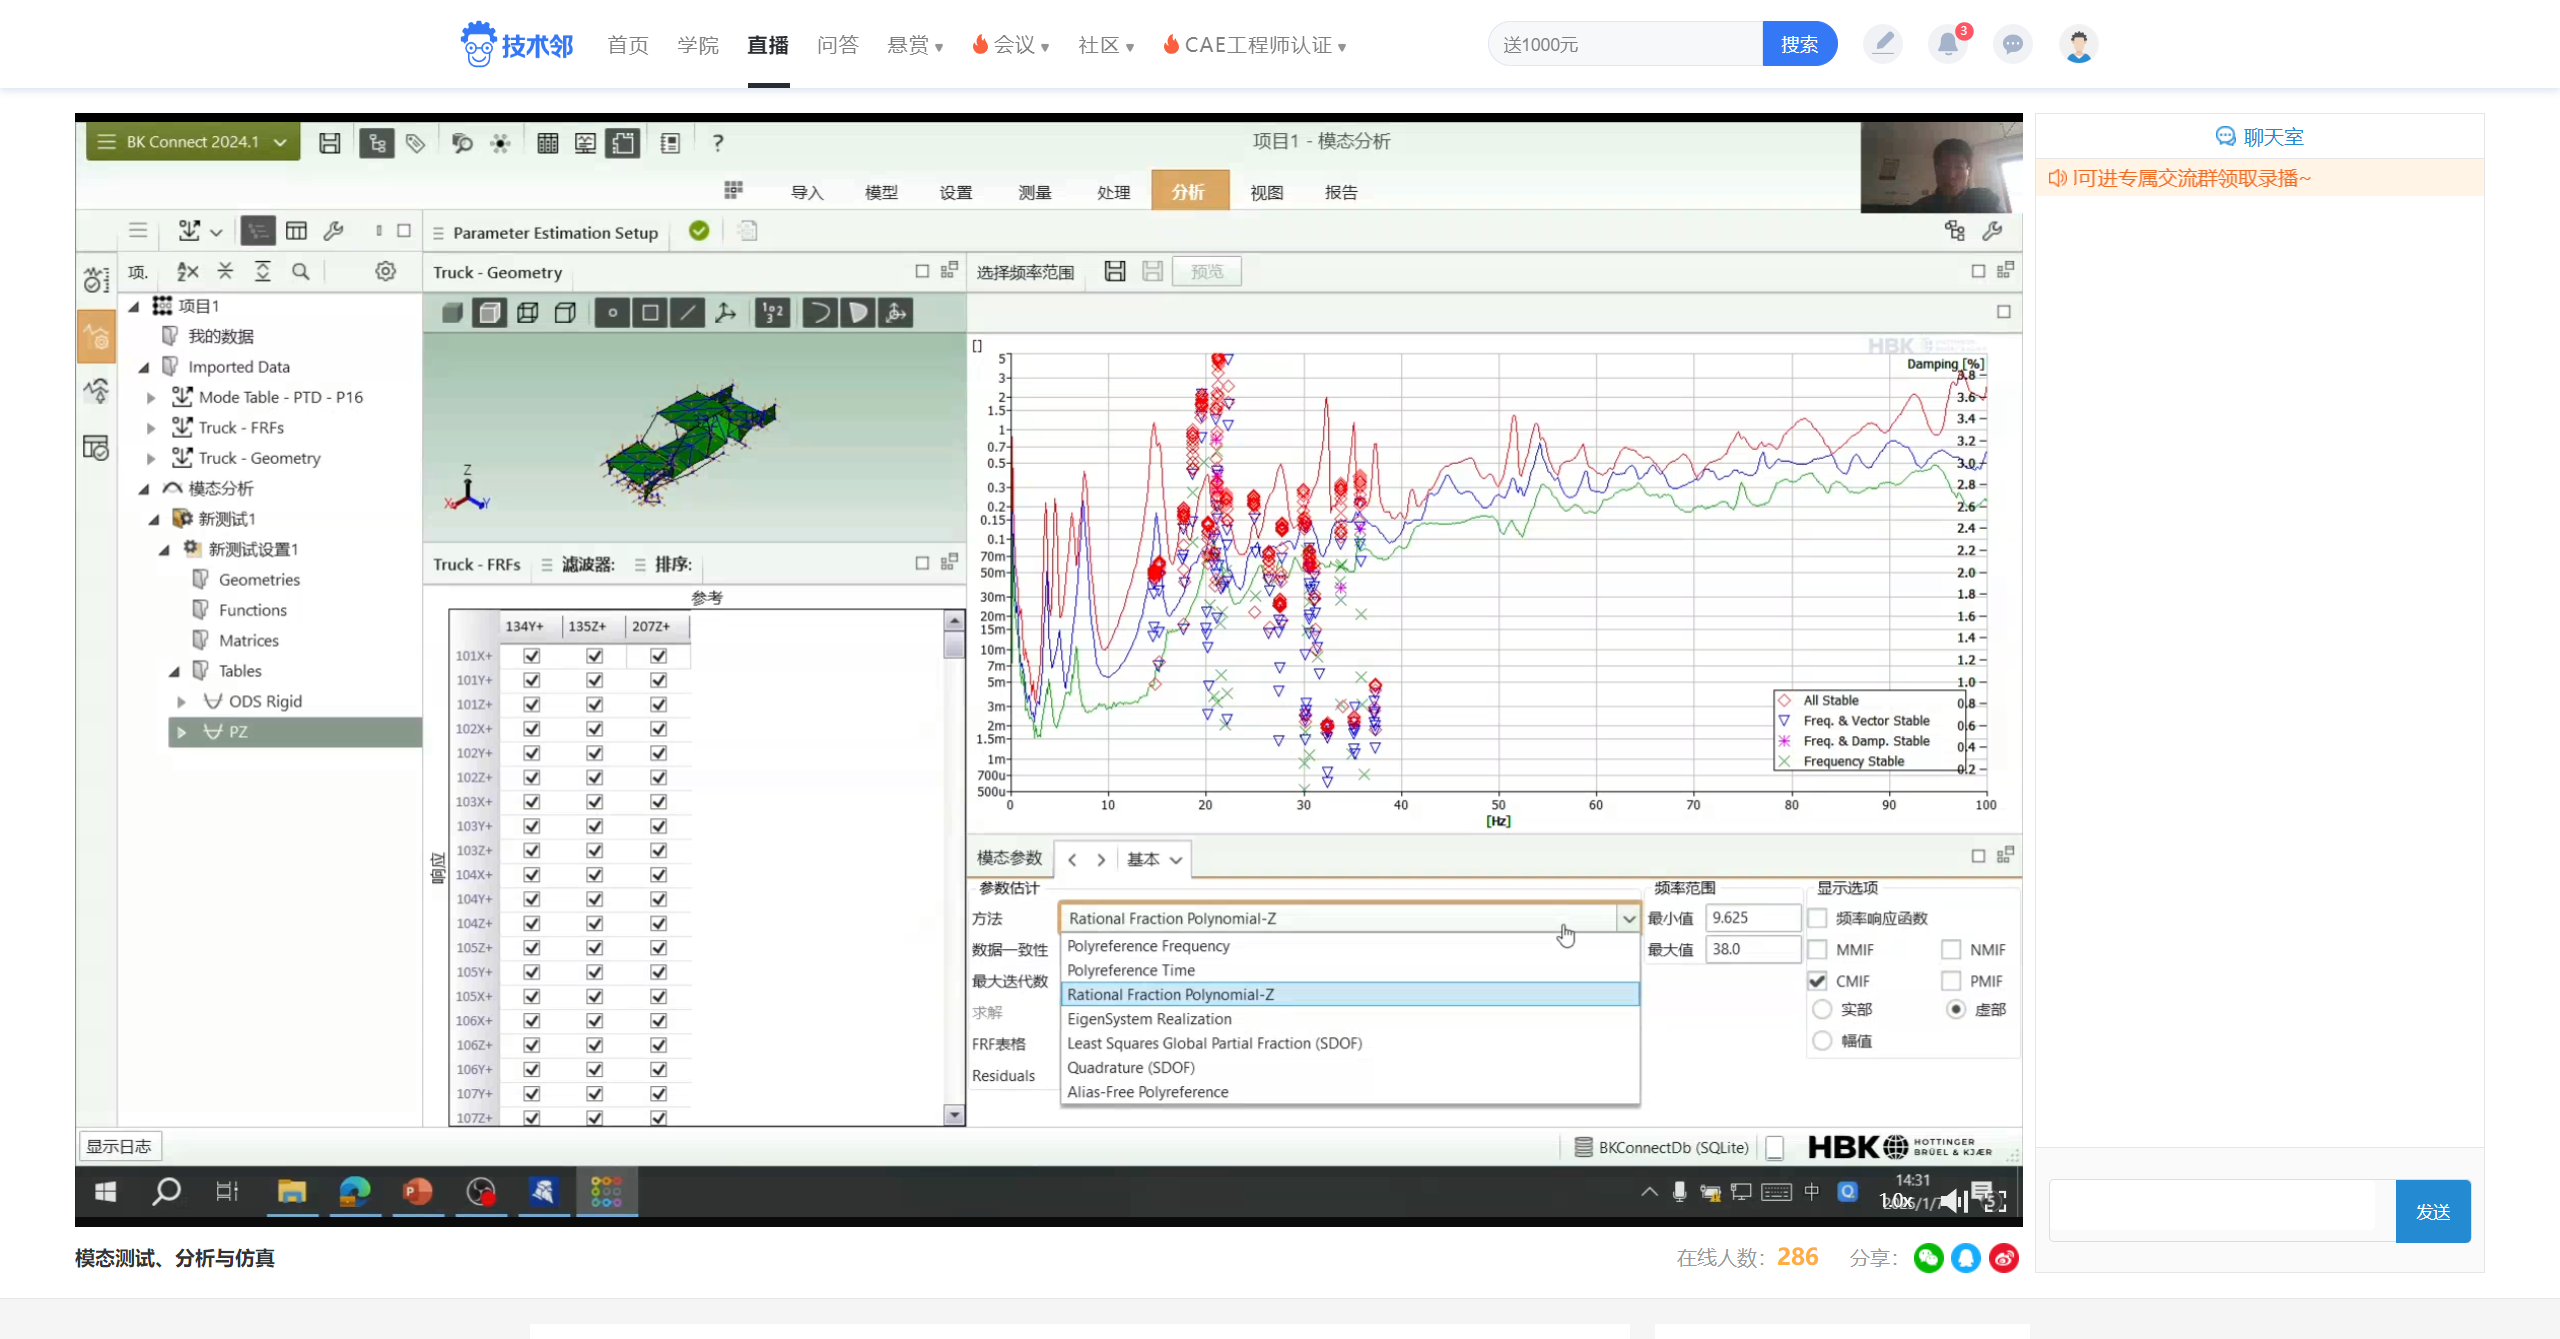Click the 发送 send button in chat
The image size is (2560, 1339).
pos(2433,1211)
